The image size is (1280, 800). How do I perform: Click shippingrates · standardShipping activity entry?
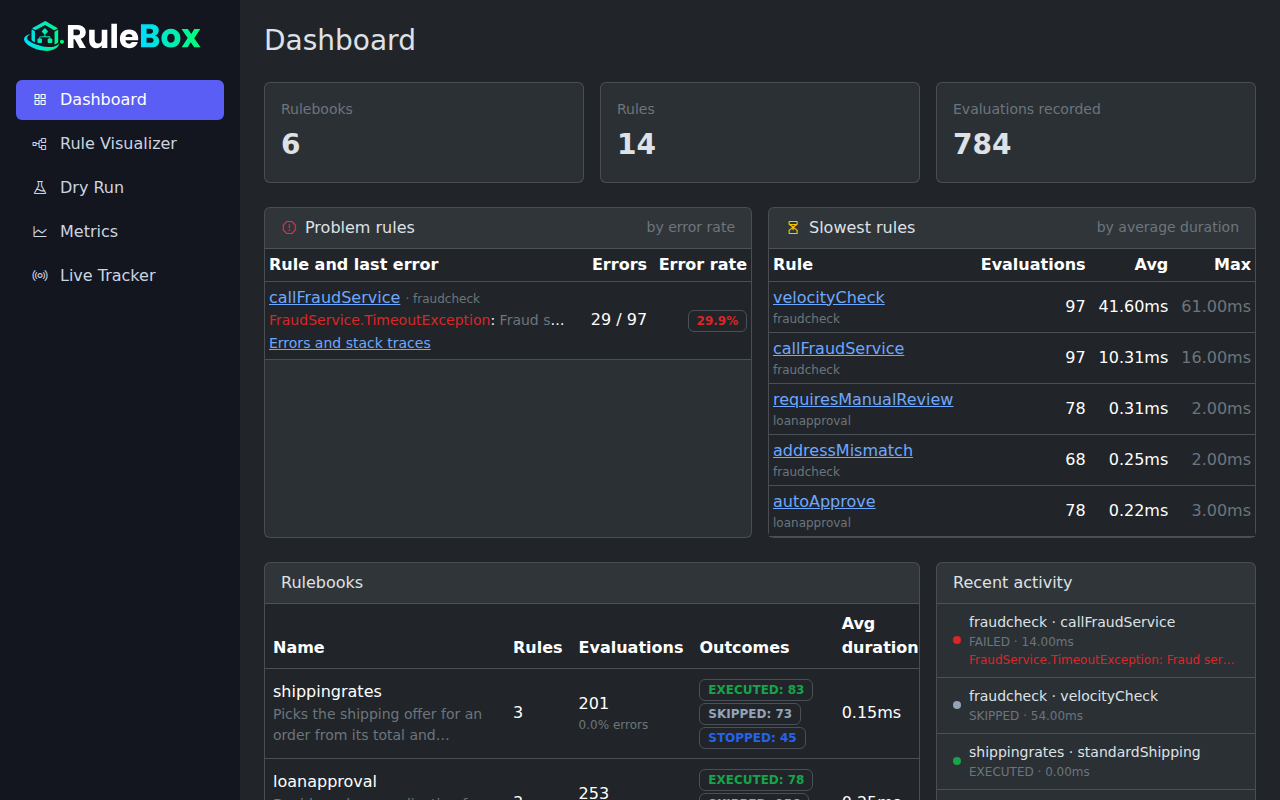[1096, 761]
